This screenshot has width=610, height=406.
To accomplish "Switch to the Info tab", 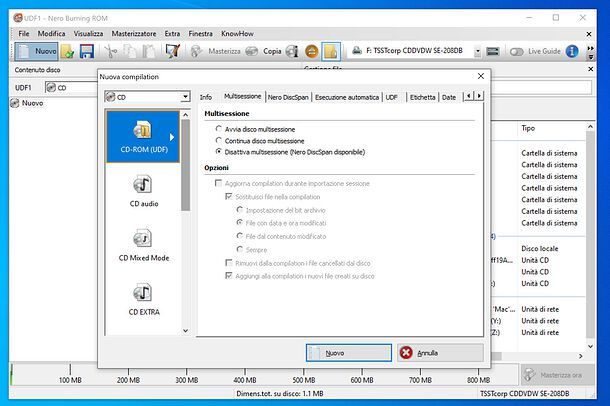I will [206, 97].
